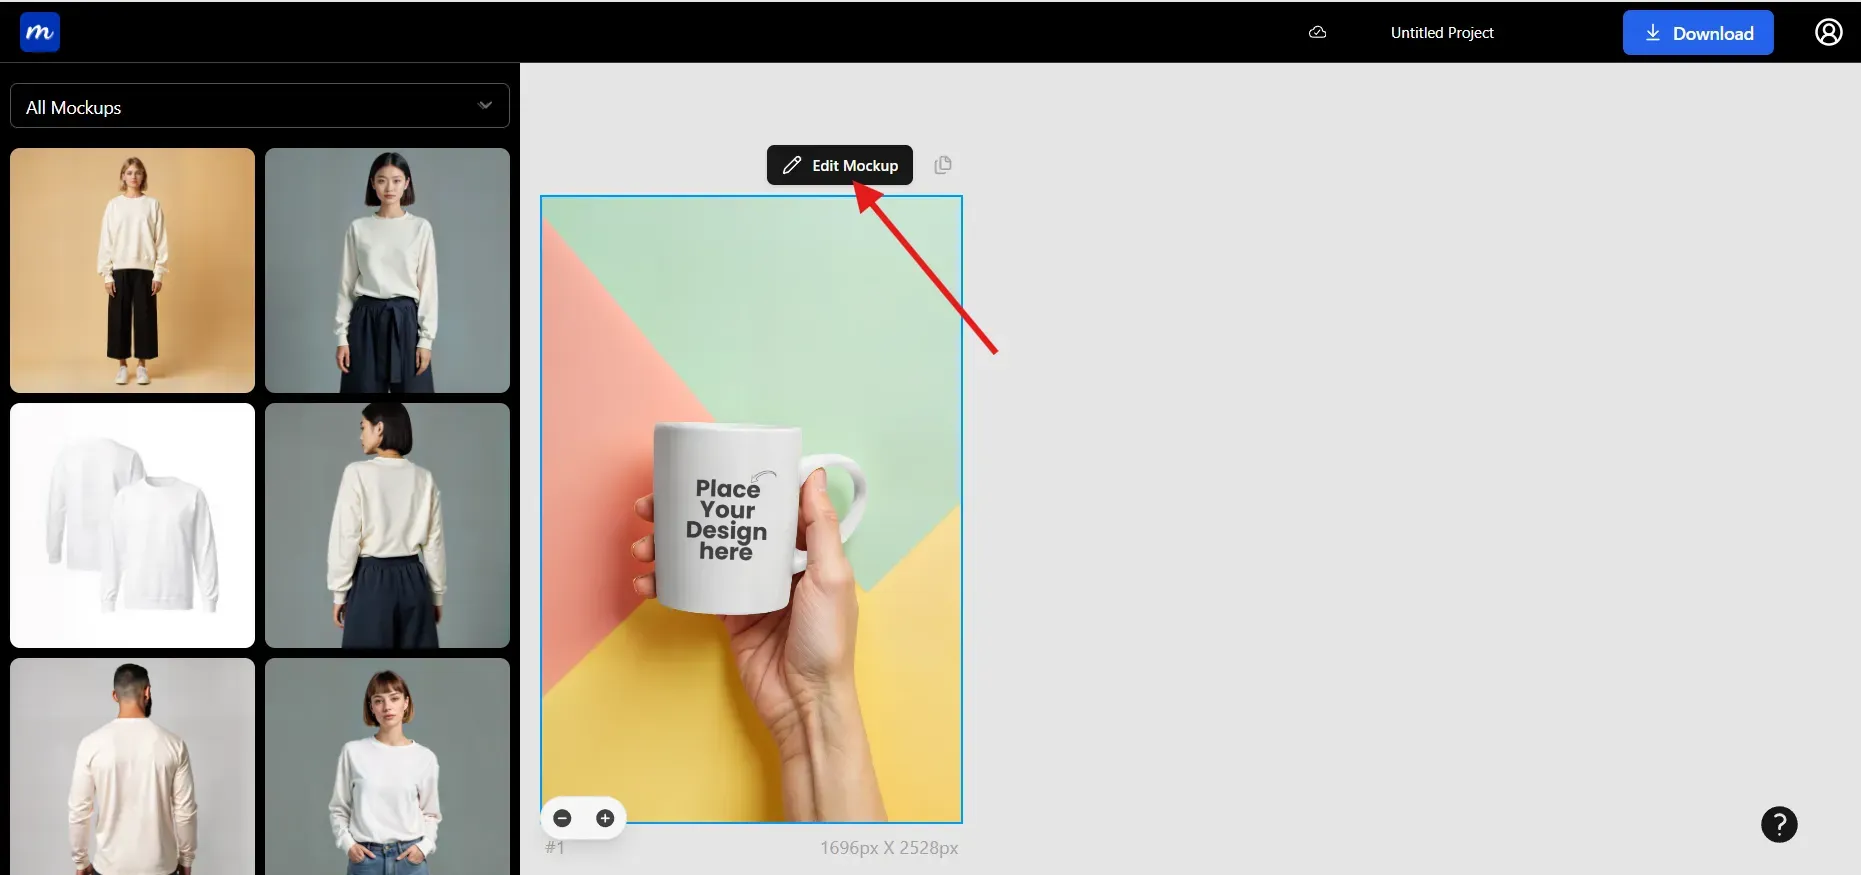Viewport: 1861px width, 875px height.
Task: Zoom in with the plus icon
Action: (605, 818)
